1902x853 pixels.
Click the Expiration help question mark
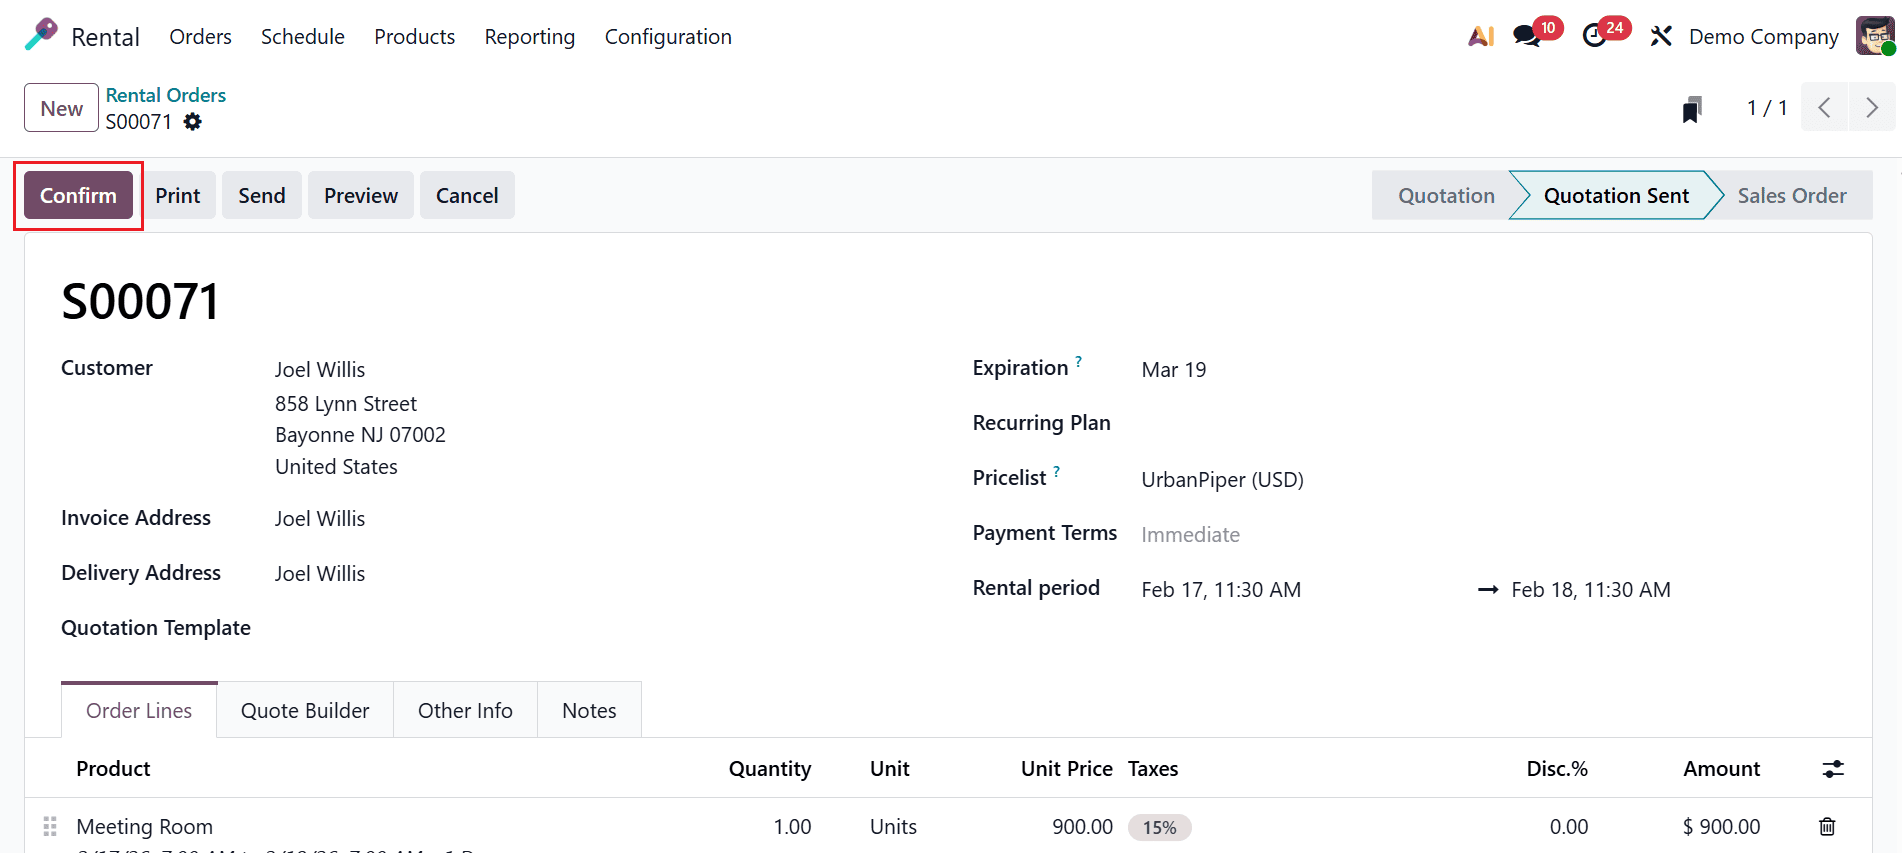[1078, 361]
